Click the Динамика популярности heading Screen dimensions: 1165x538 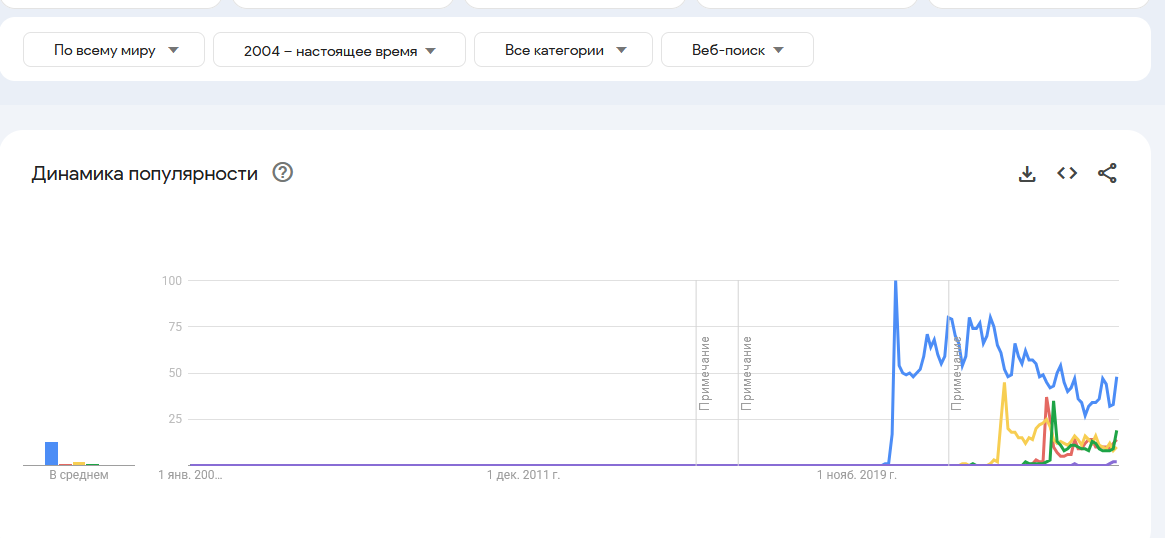point(145,174)
